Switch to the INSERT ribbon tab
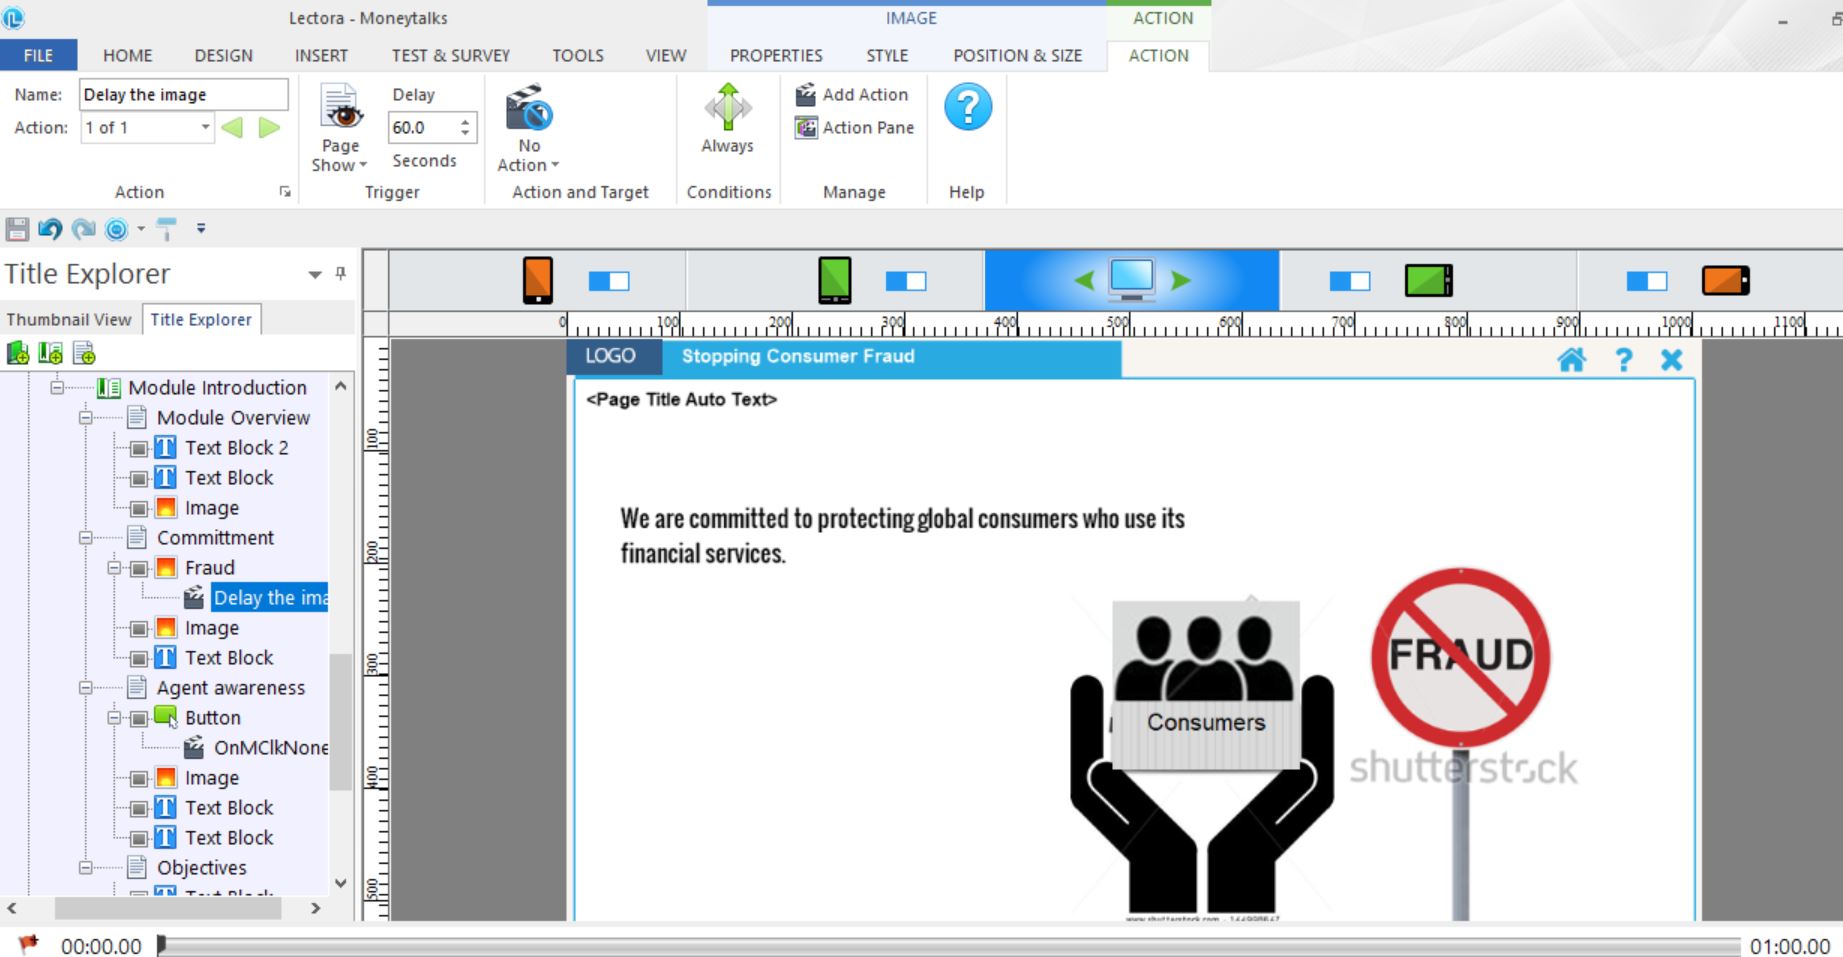The image size is (1843, 957). click(321, 55)
